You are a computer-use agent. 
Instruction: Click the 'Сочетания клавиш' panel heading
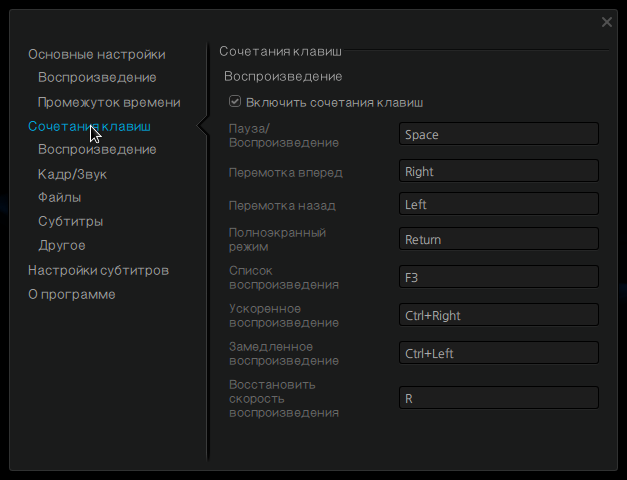(x=280, y=51)
